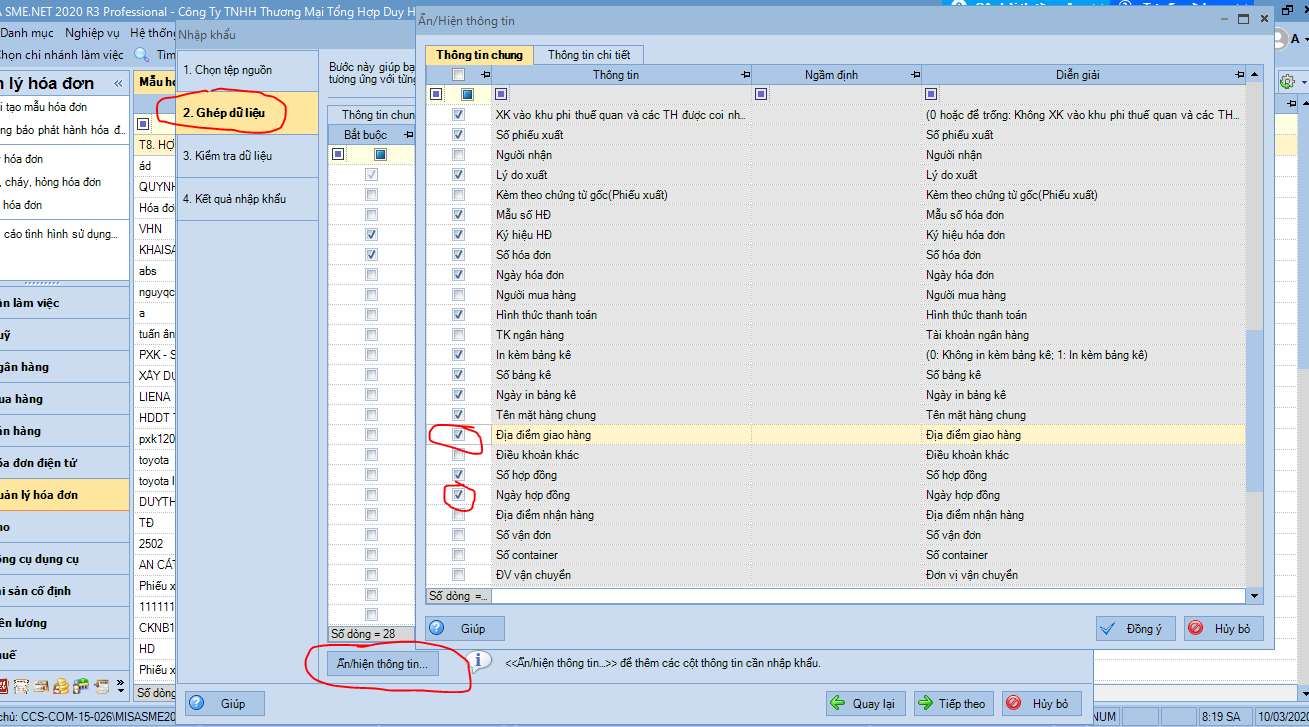Click the scroll-up arrow of the information grid

[x=1254, y=74]
